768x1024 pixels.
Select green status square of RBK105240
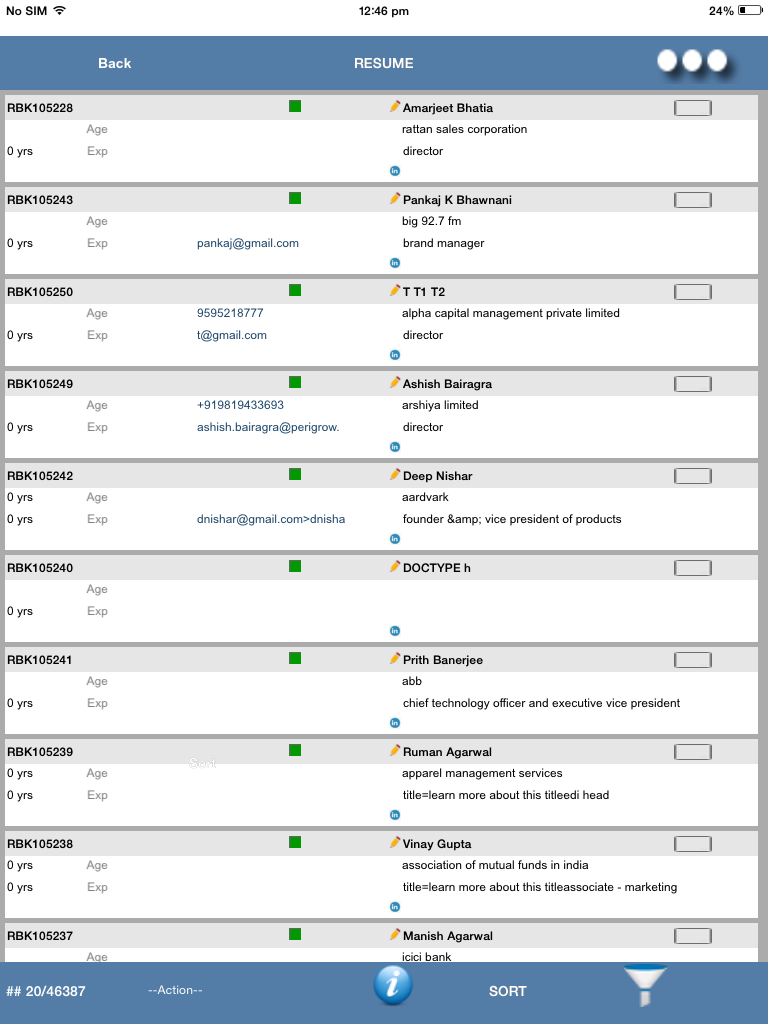coord(295,566)
